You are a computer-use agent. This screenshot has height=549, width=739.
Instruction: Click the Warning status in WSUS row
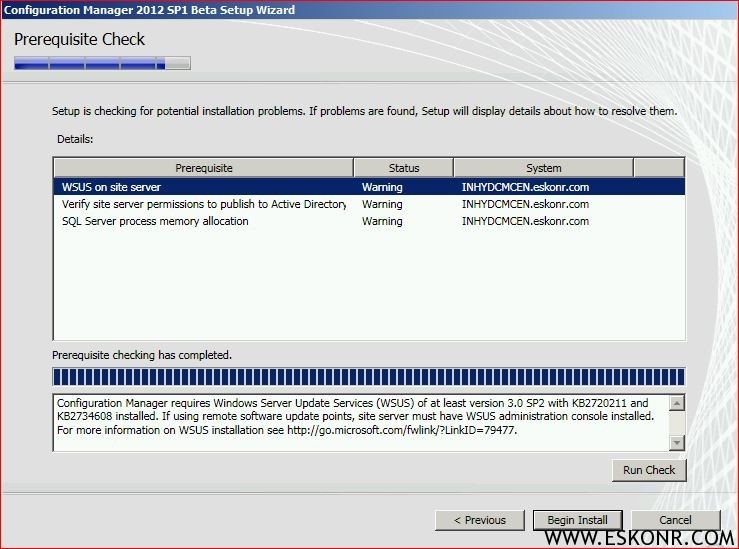[382, 187]
